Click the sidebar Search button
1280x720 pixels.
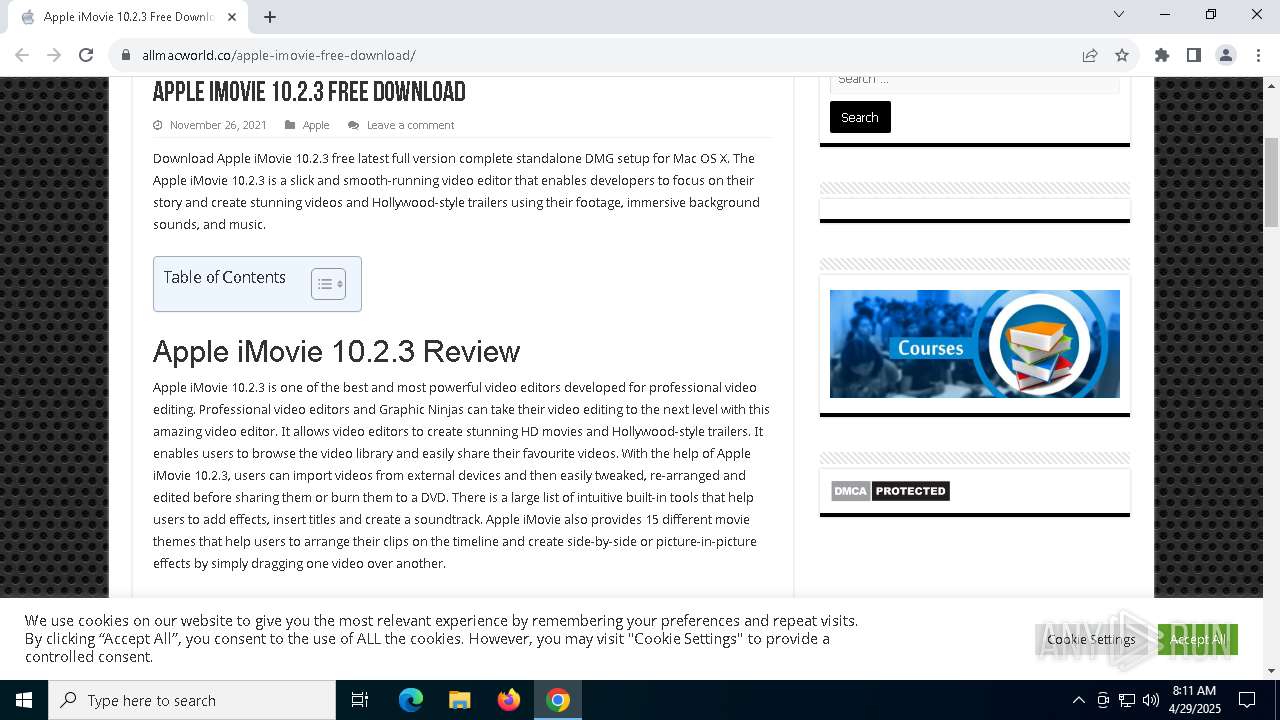click(x=860, y=117)
